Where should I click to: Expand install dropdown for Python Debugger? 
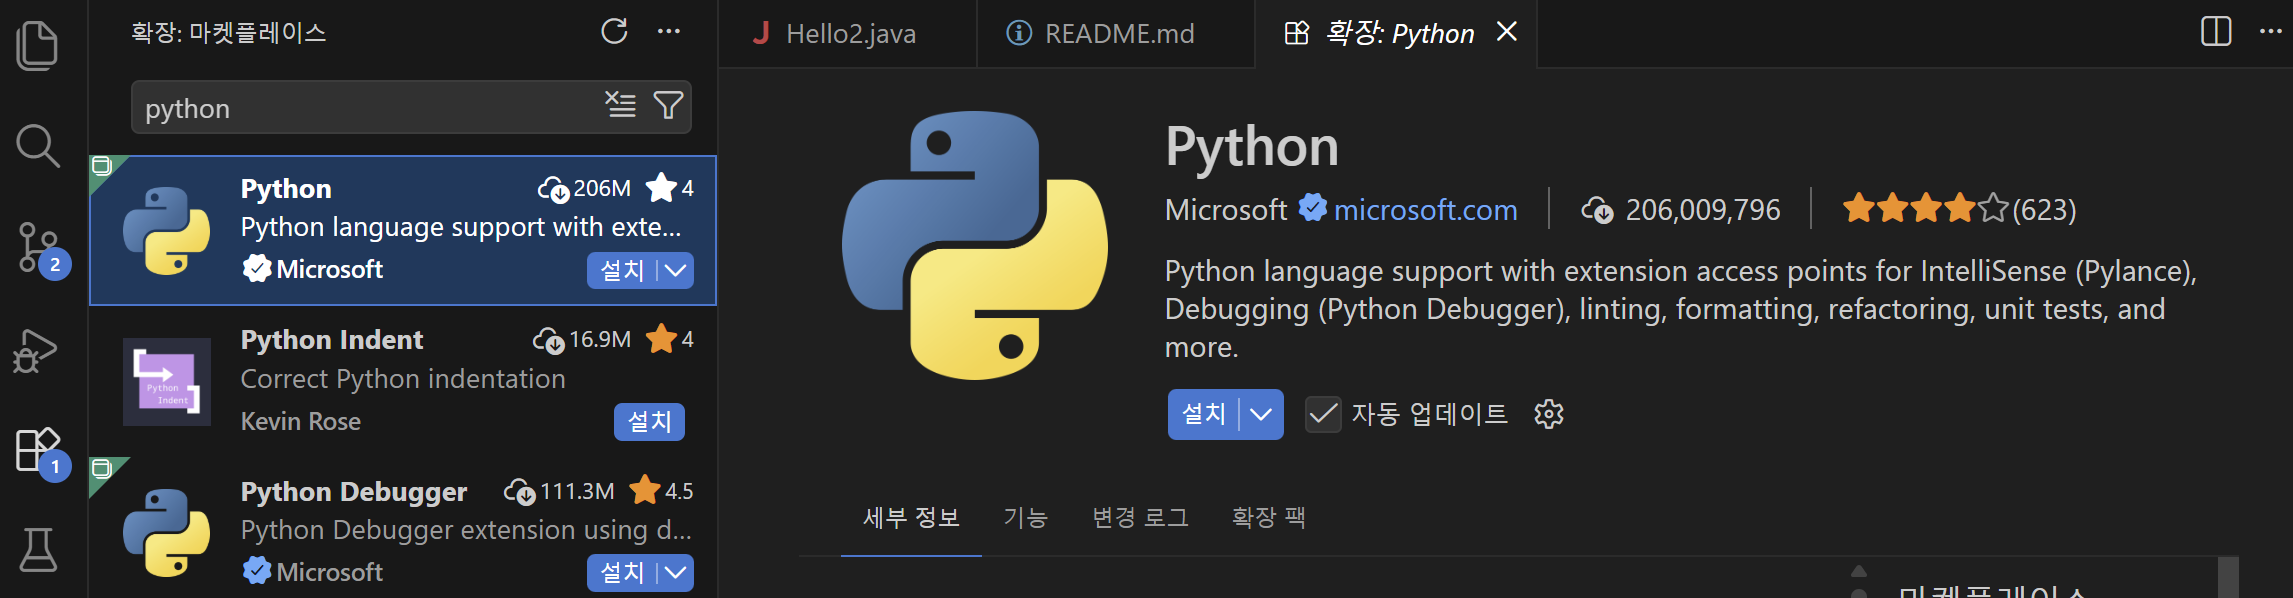(676, 572)
